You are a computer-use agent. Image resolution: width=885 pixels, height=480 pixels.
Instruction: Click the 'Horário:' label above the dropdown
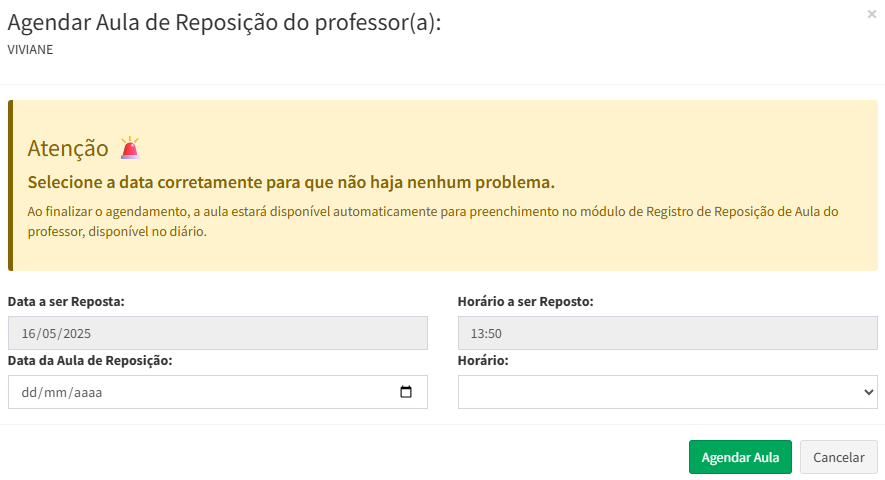[483, 360]
